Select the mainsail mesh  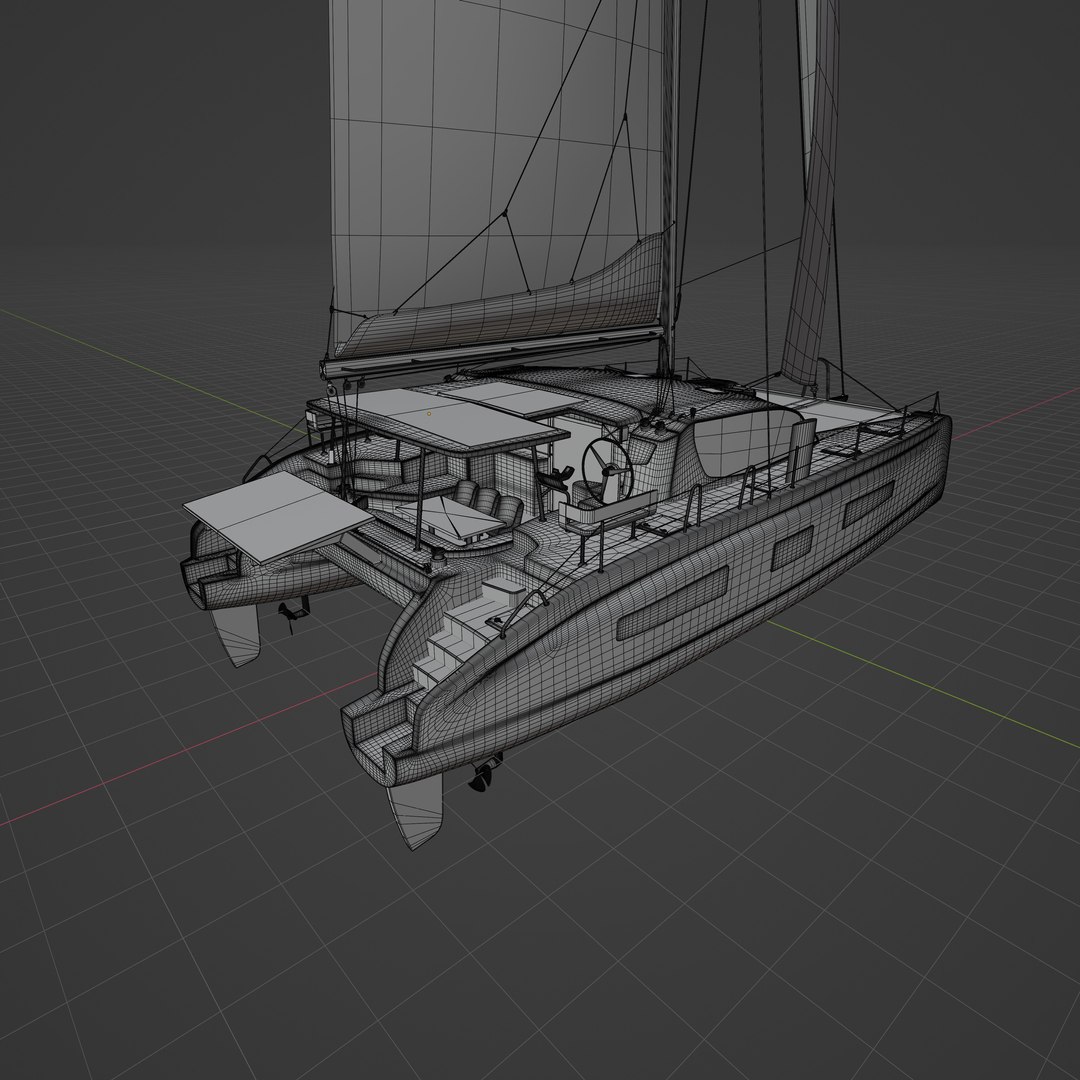[x=496, y=165]
